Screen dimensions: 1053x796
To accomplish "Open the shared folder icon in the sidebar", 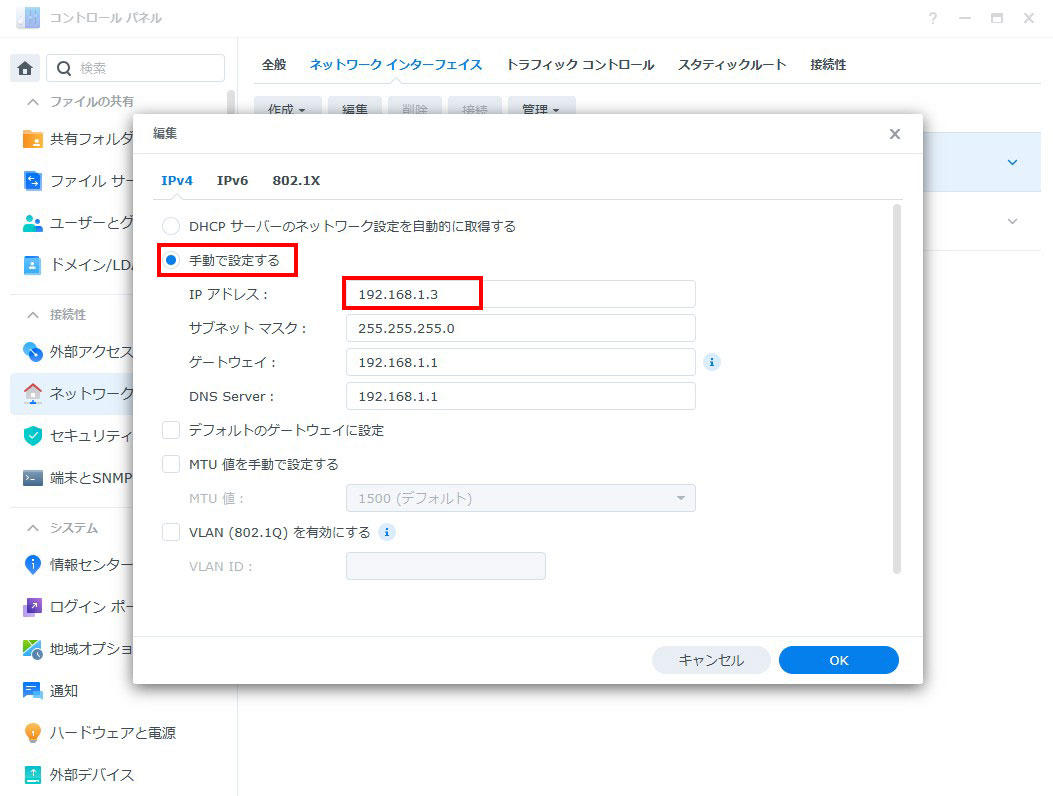I will tap(33, 139).
